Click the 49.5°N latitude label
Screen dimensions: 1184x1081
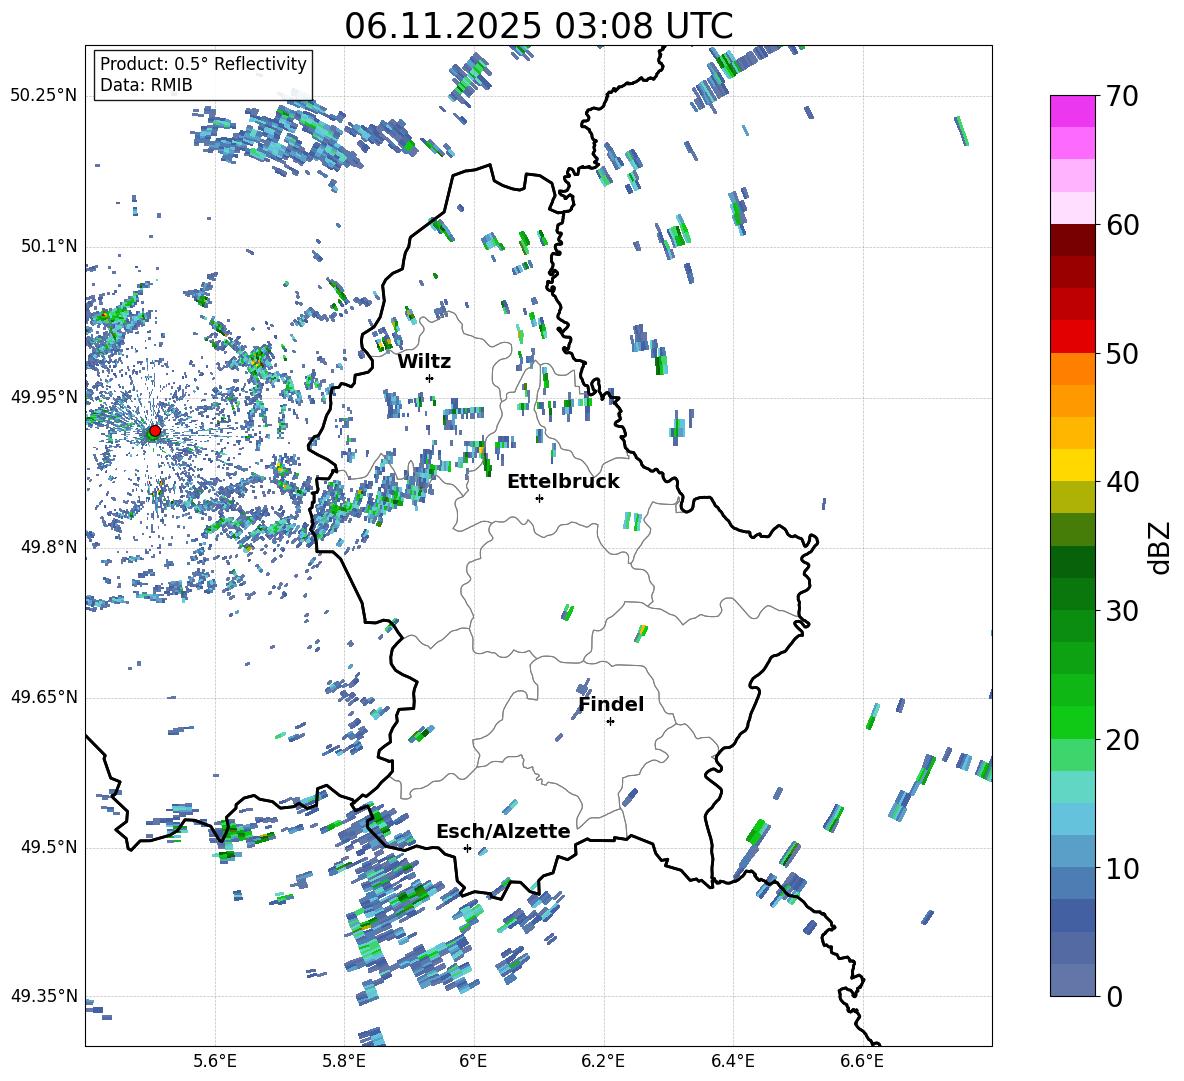click(48, 846)
